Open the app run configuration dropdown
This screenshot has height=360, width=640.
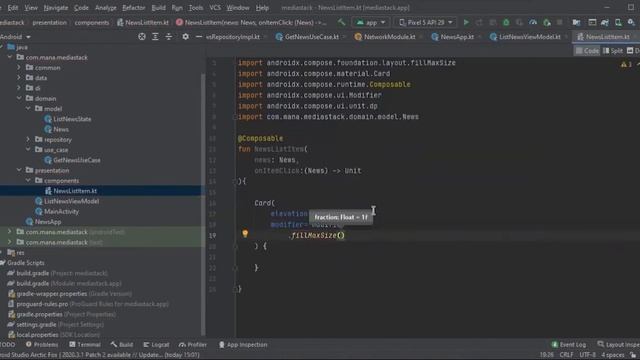371,22
